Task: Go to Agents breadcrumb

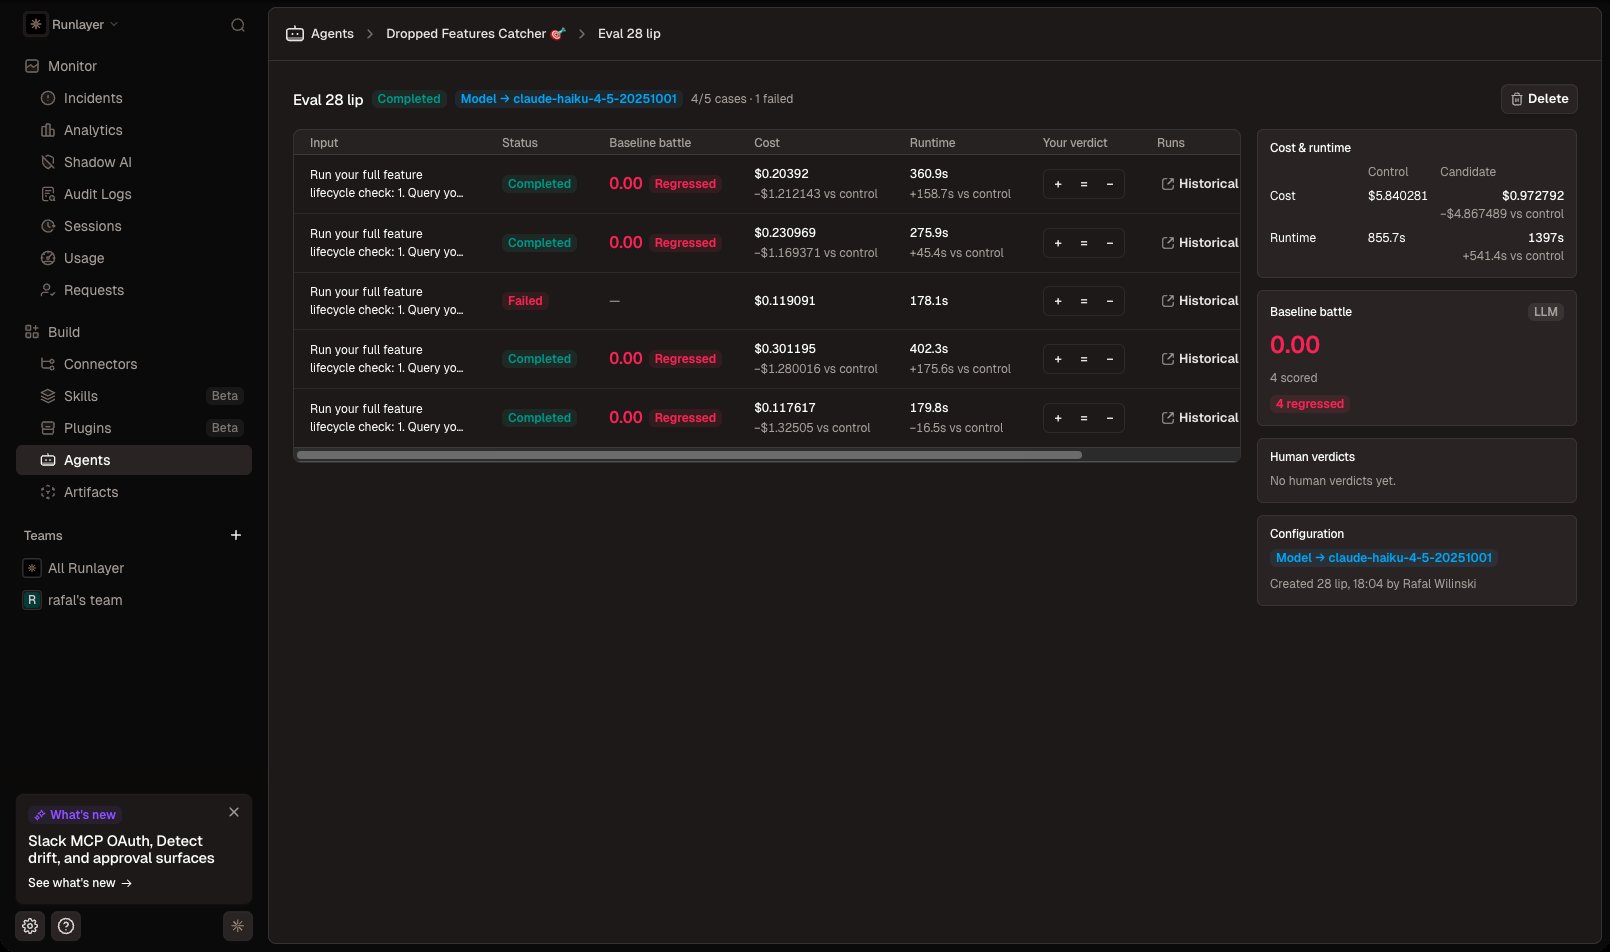Action: point(332,33)
